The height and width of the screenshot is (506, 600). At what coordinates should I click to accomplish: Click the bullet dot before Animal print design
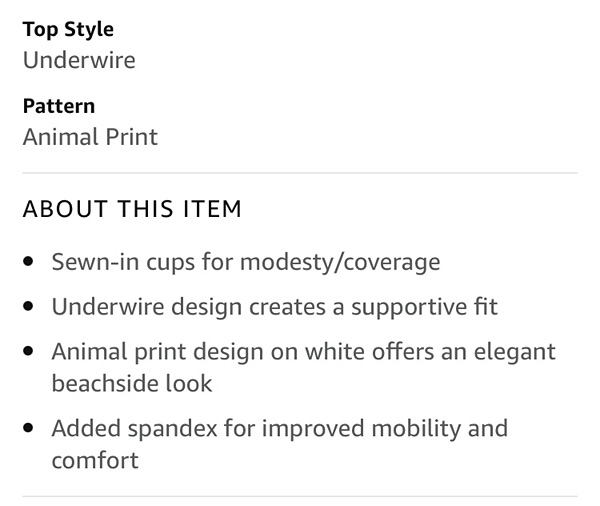click(29, 352)
